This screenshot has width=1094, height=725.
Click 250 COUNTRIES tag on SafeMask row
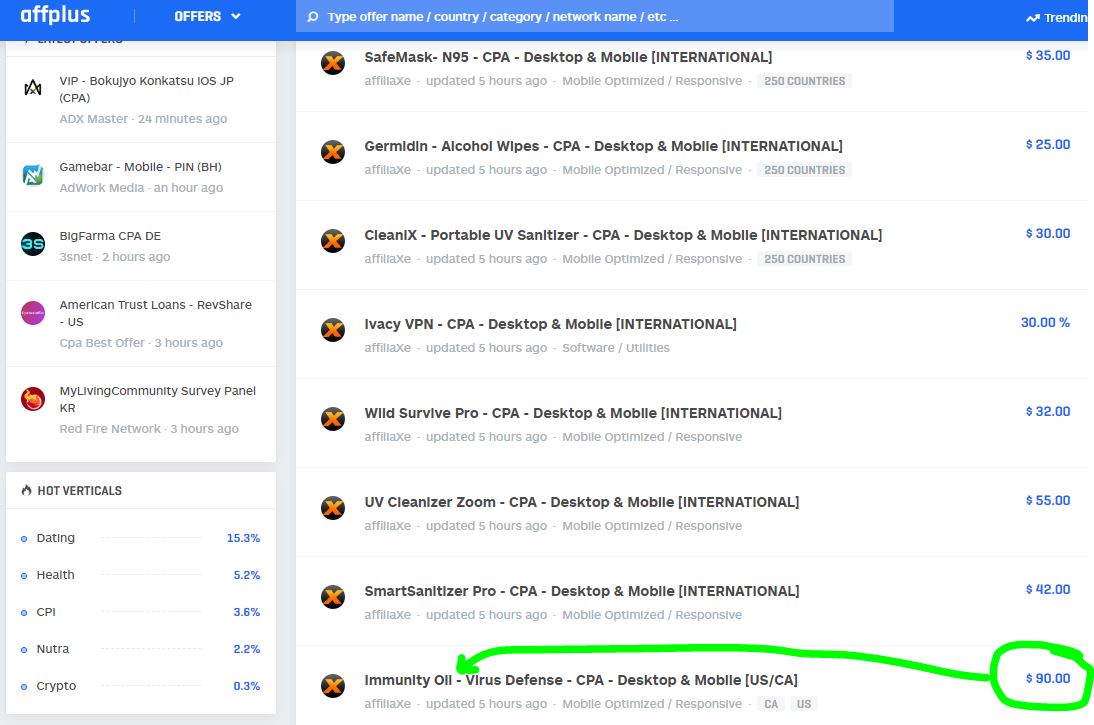click(804, 81)
